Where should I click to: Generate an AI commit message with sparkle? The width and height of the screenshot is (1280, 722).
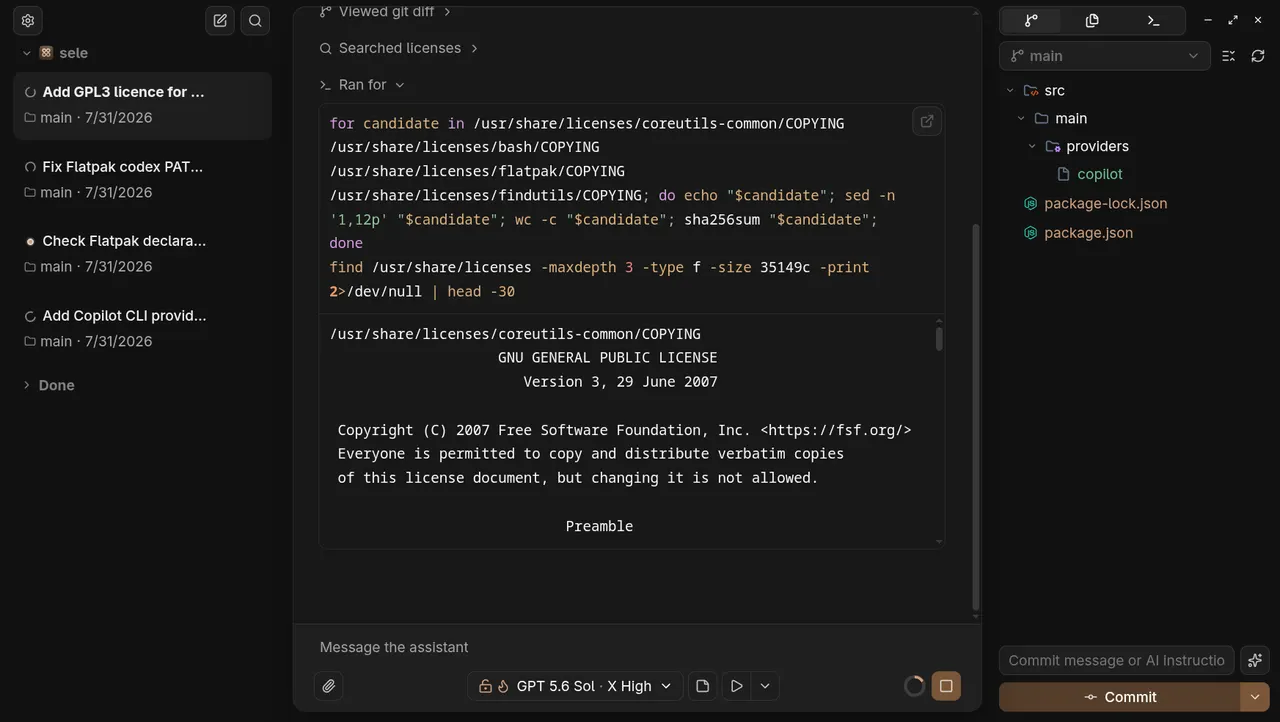(x=1255, y=660)
